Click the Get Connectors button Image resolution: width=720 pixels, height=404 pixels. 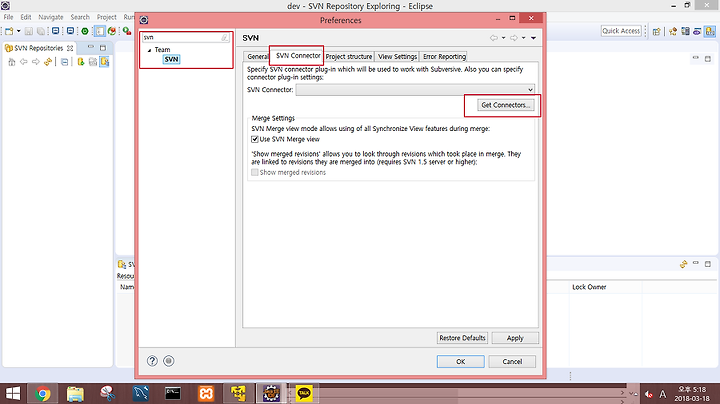[x=505, y=105]
